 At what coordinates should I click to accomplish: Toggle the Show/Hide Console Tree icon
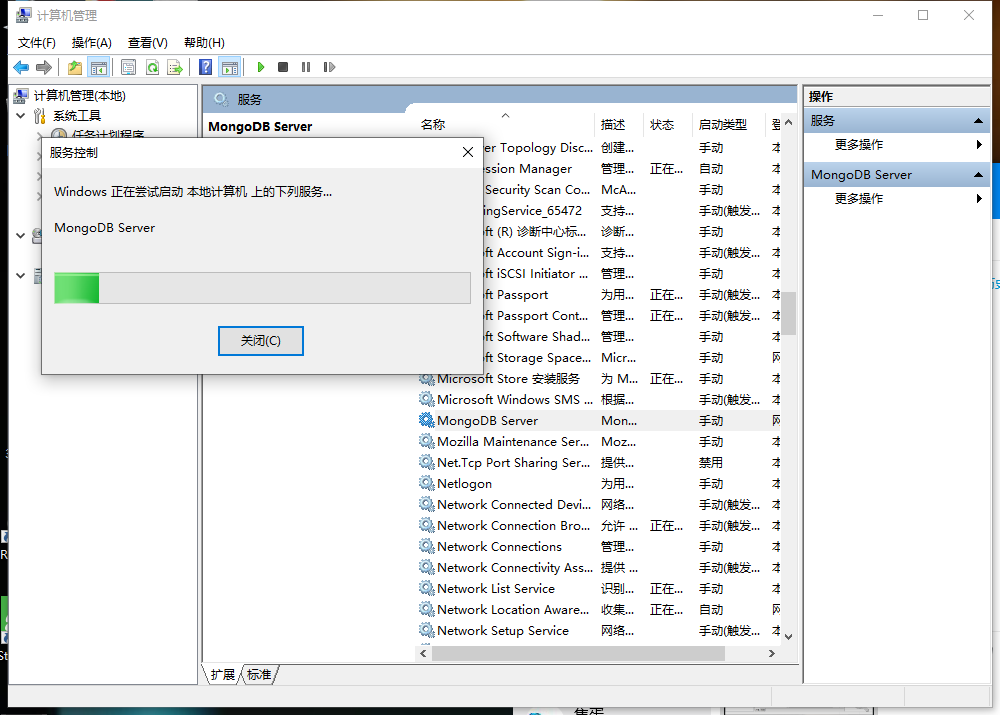click(x=99, y=67)
